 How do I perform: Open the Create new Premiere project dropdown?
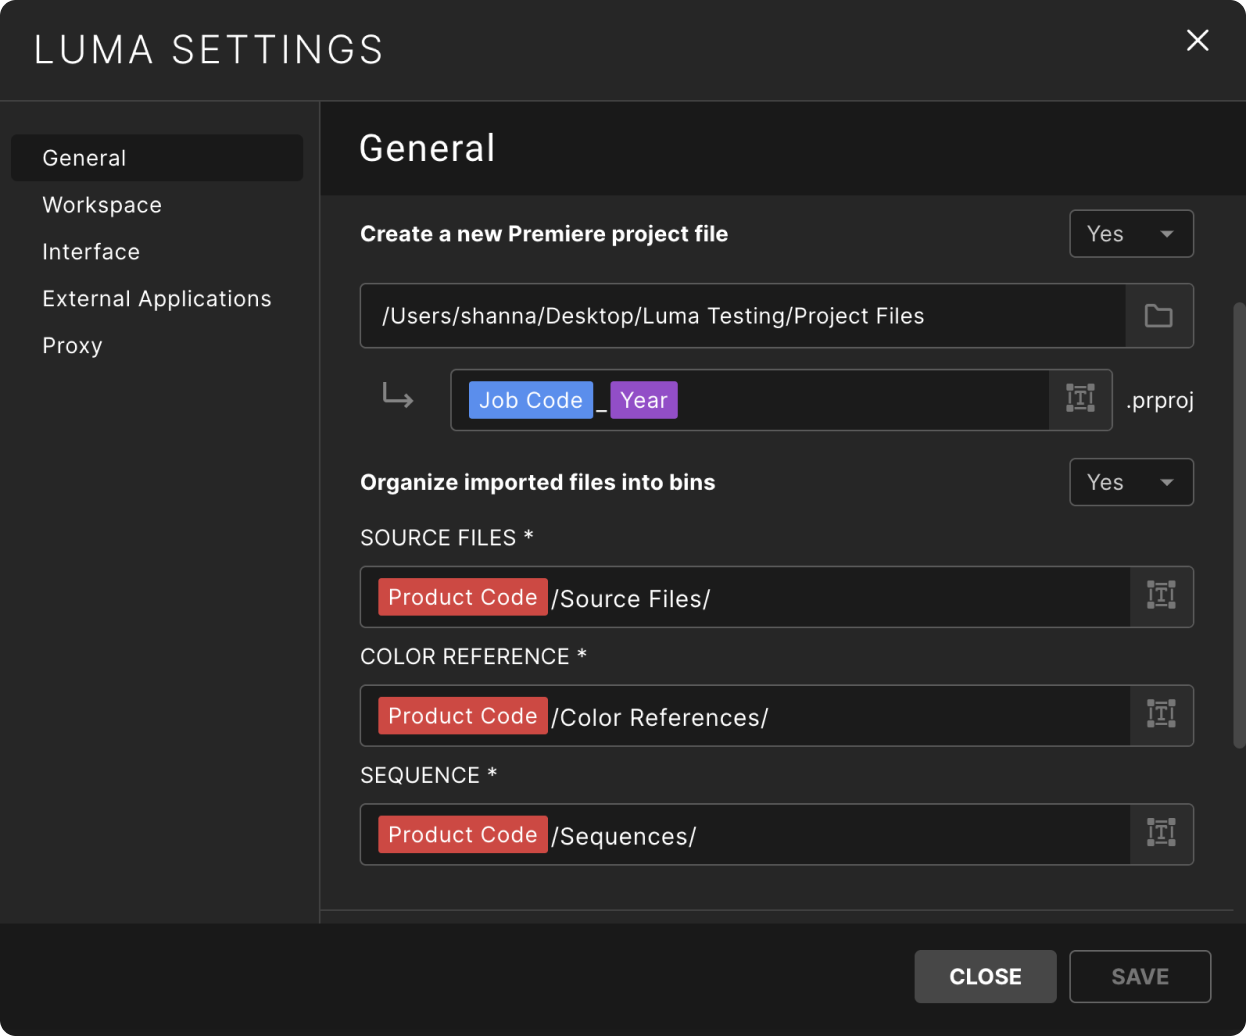pyautogui.click(x=1131, y=233)
